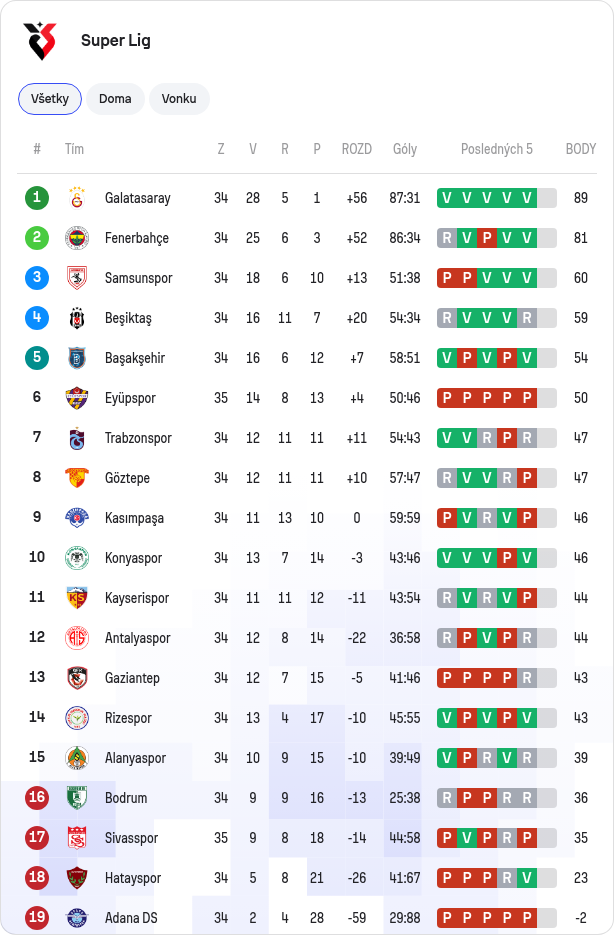Open the Trabzonspor club logo
The width and height of the screenshot is (614, 935).
[x=77, y=438]
